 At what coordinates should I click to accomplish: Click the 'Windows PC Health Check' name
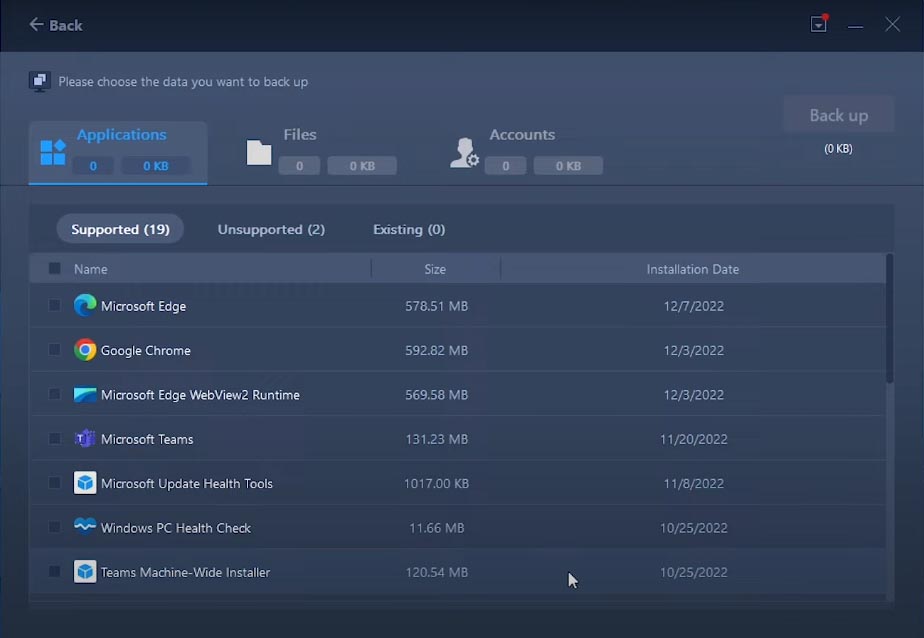(176, 528)
